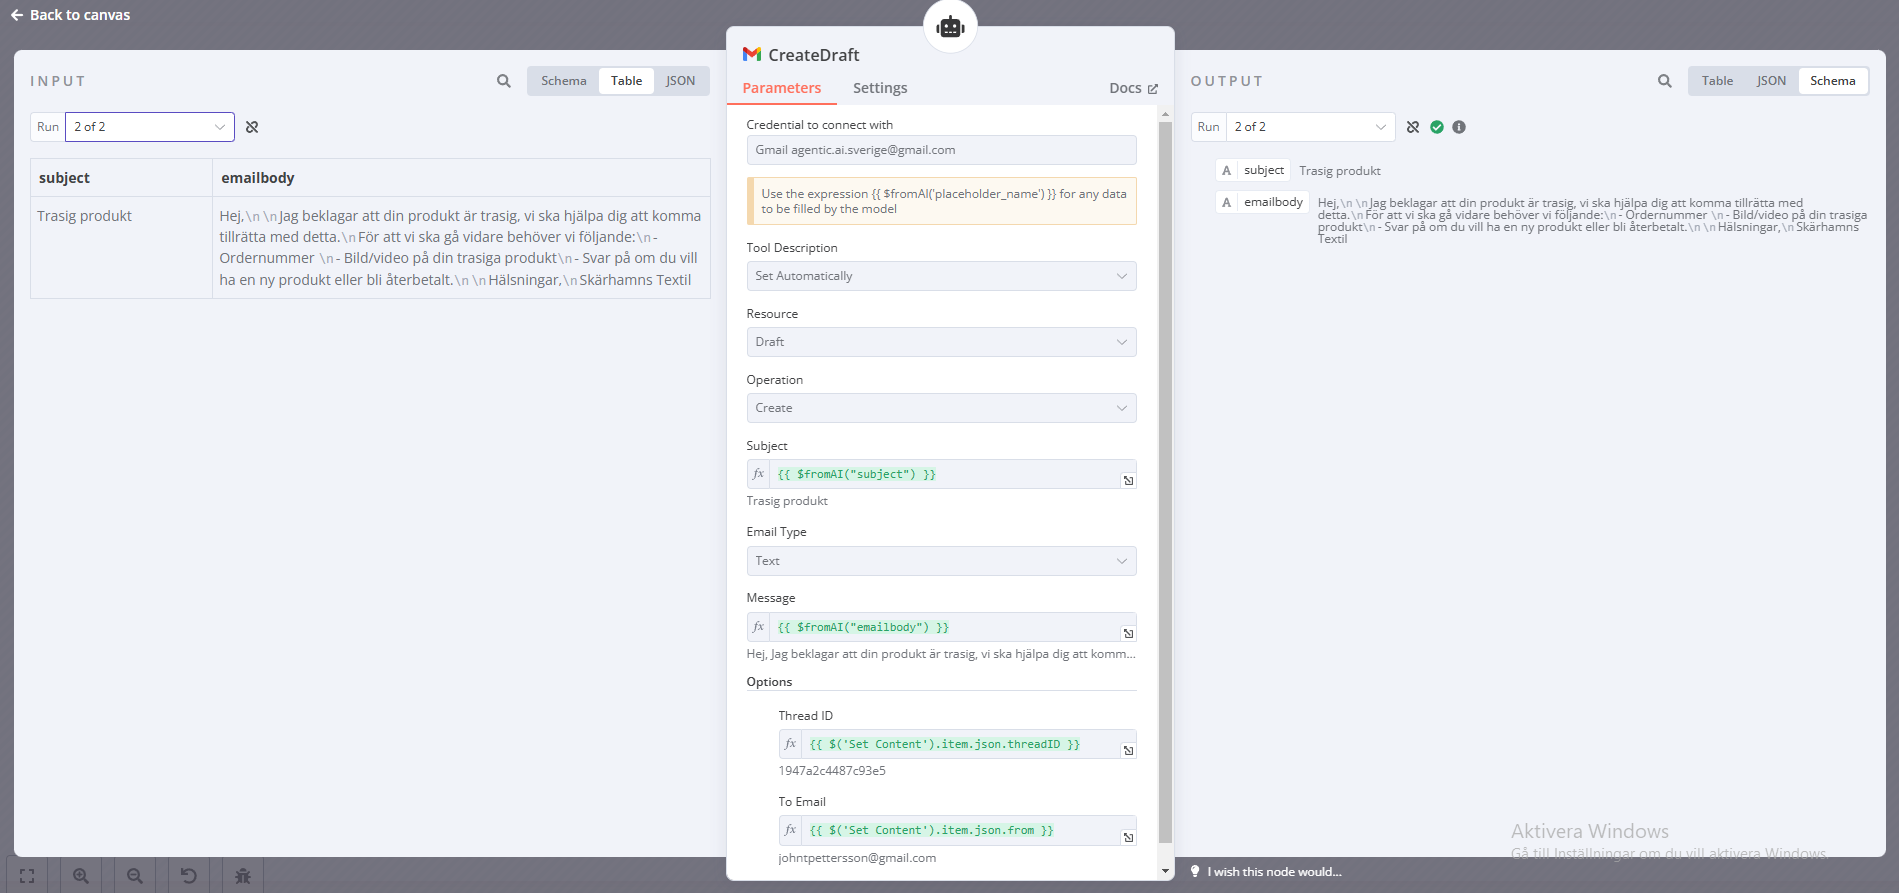
Task: Open the Settings tab
Action: [880, 88]
